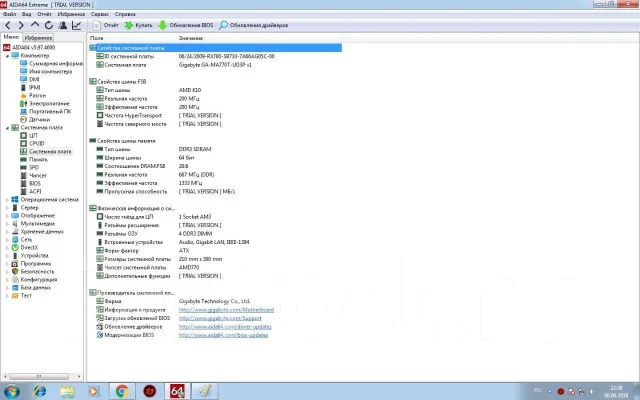Open the Портативный ПК laptop icon item

click(x=23, y=111)
